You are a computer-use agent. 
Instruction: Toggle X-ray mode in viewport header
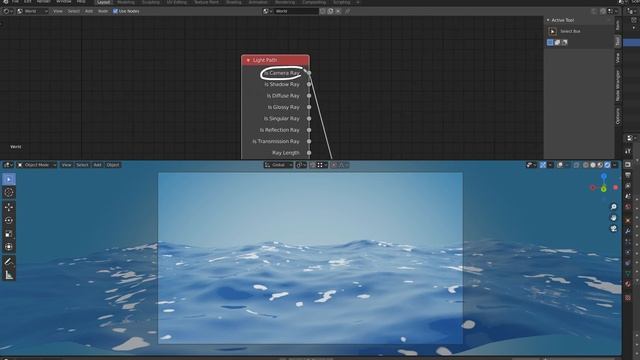click(576, 165)
